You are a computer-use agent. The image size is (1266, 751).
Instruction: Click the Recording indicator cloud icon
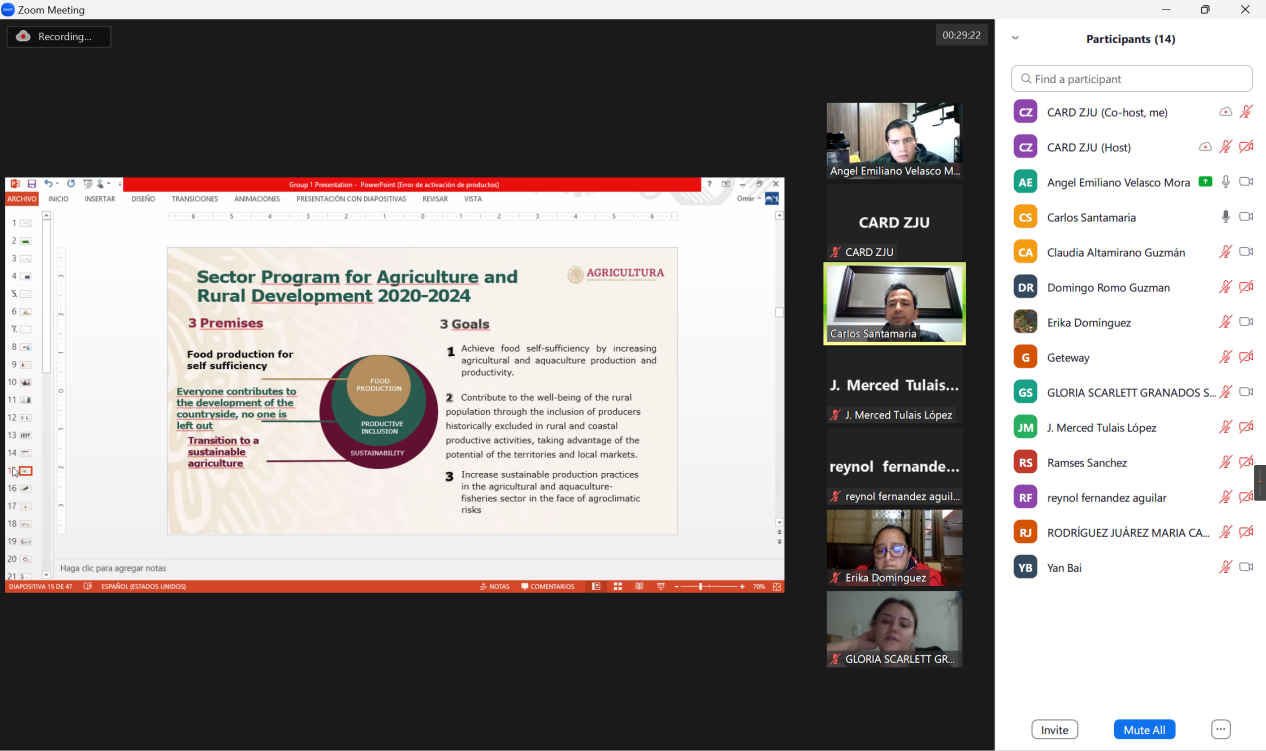[23, 36]
